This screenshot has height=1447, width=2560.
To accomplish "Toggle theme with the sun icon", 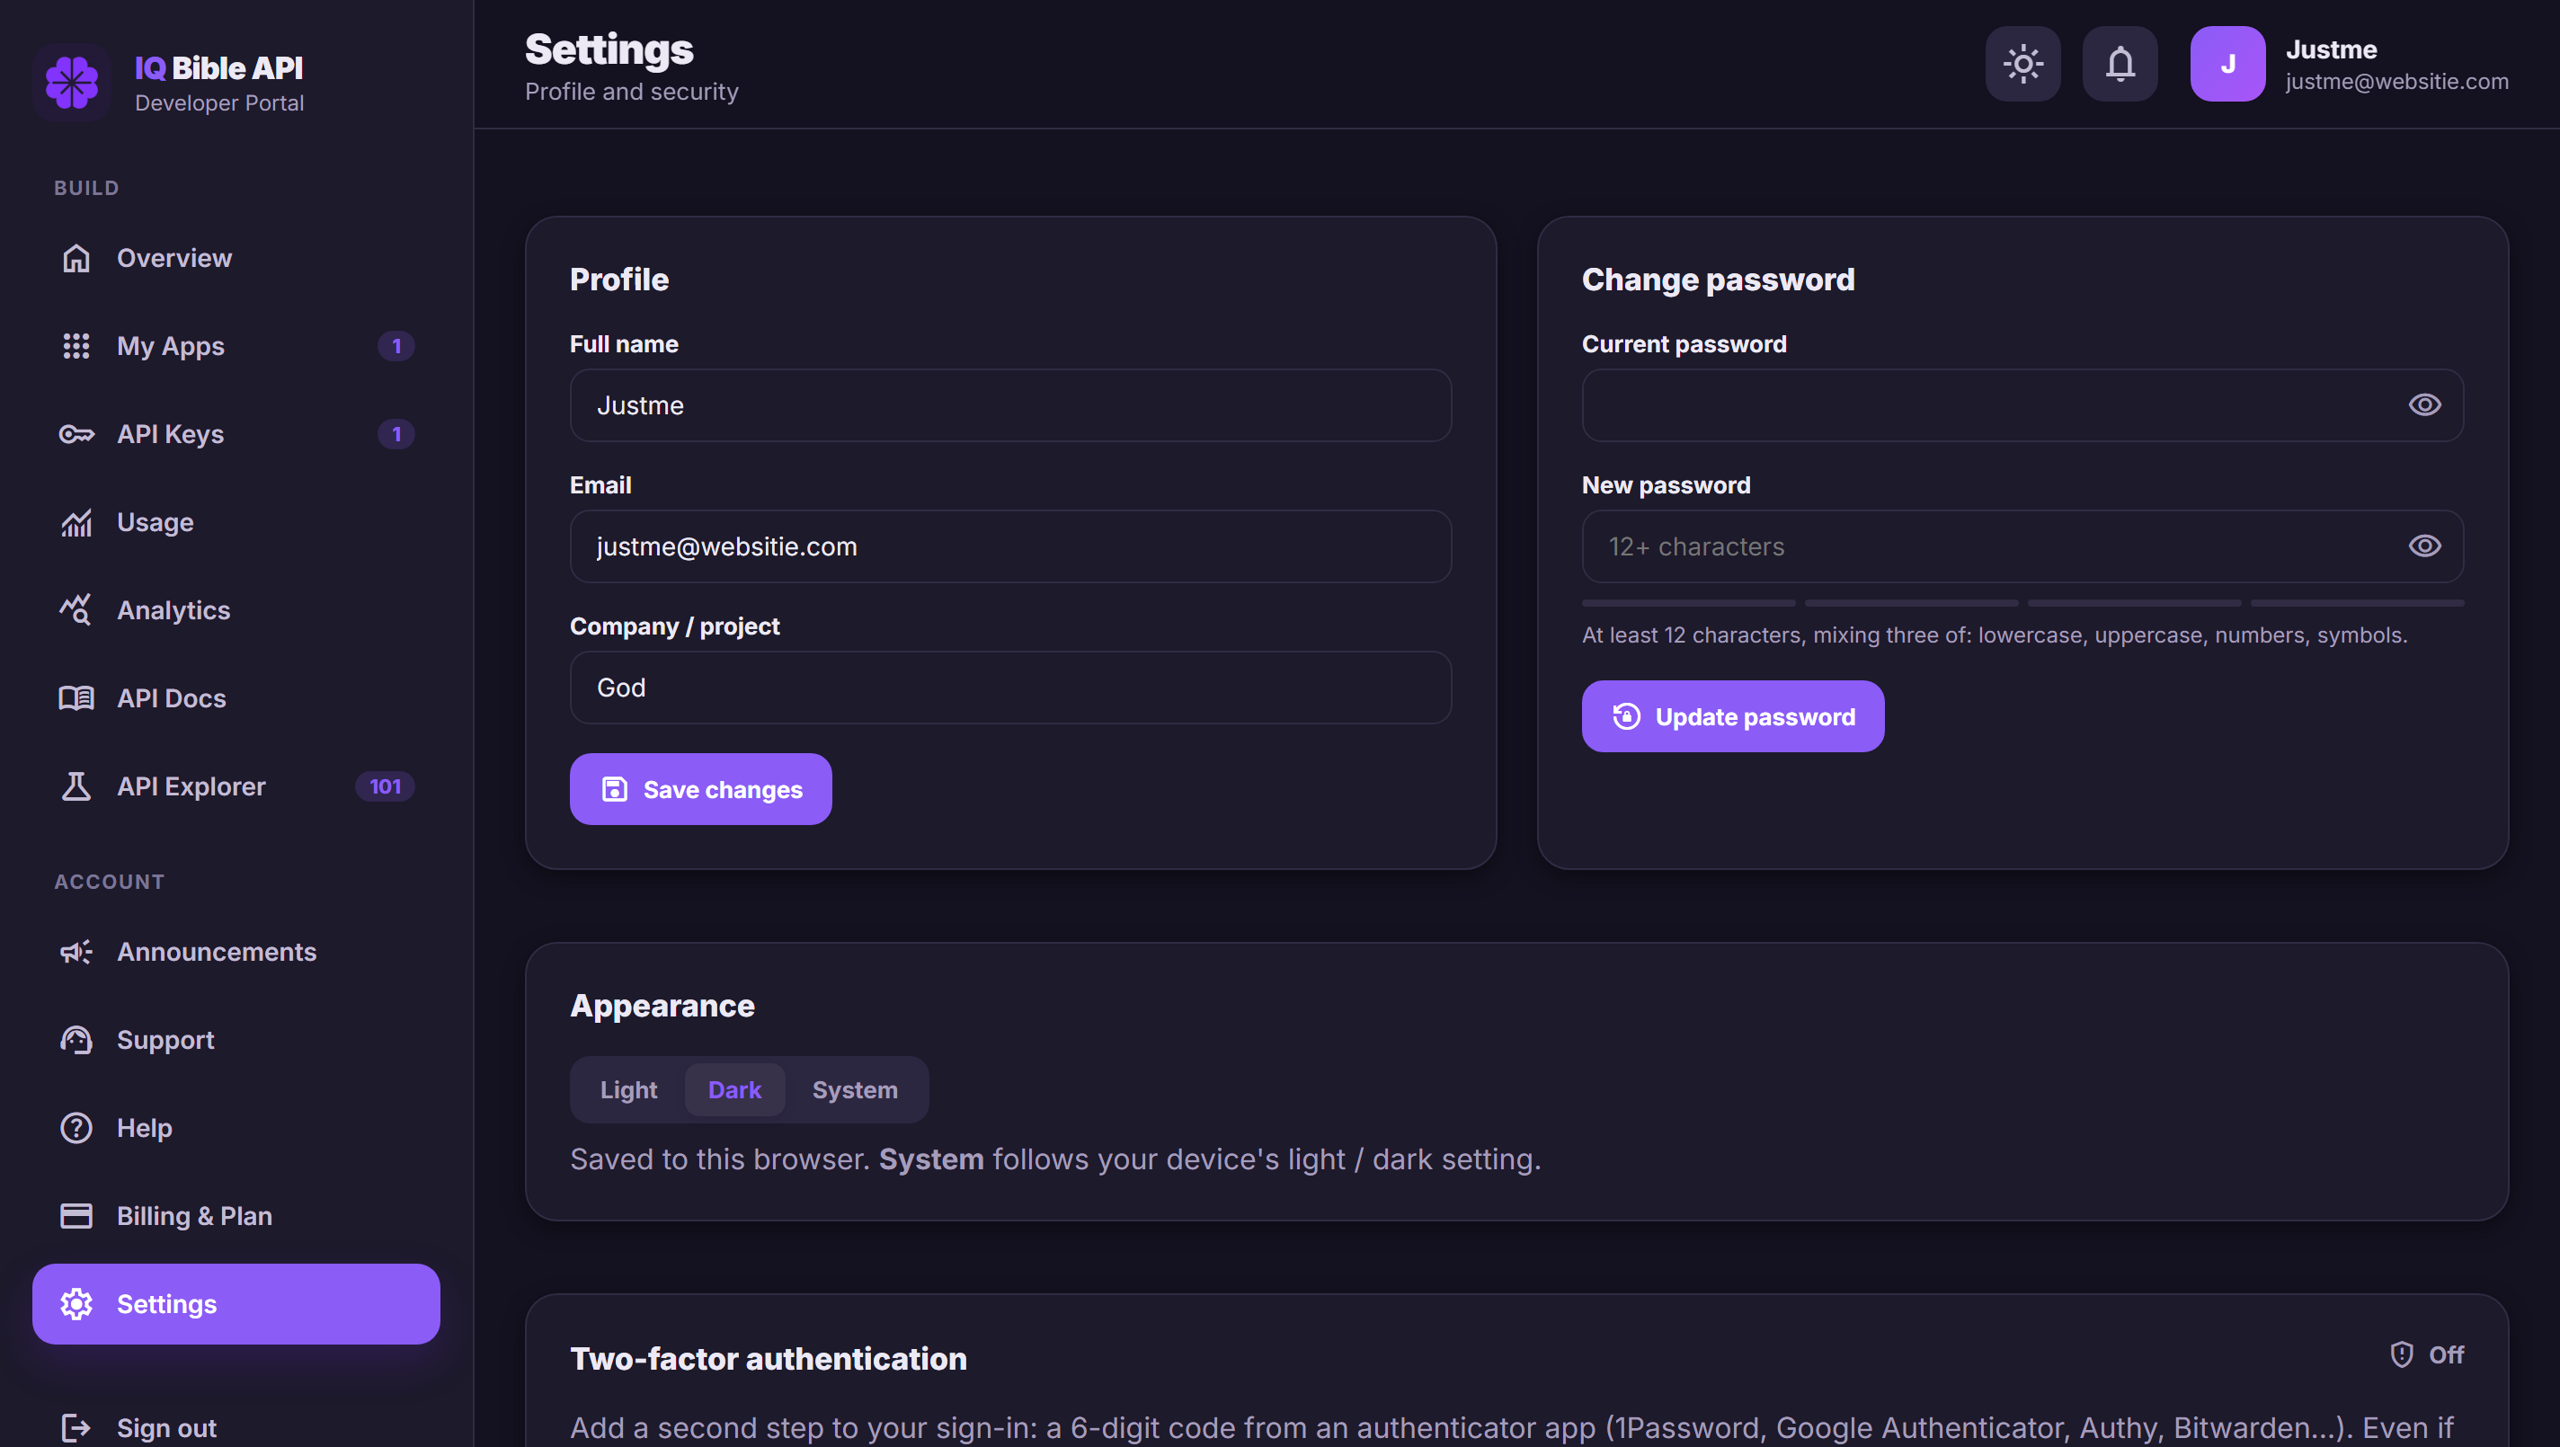I will pyautogui.click(x=2023, y=64).
